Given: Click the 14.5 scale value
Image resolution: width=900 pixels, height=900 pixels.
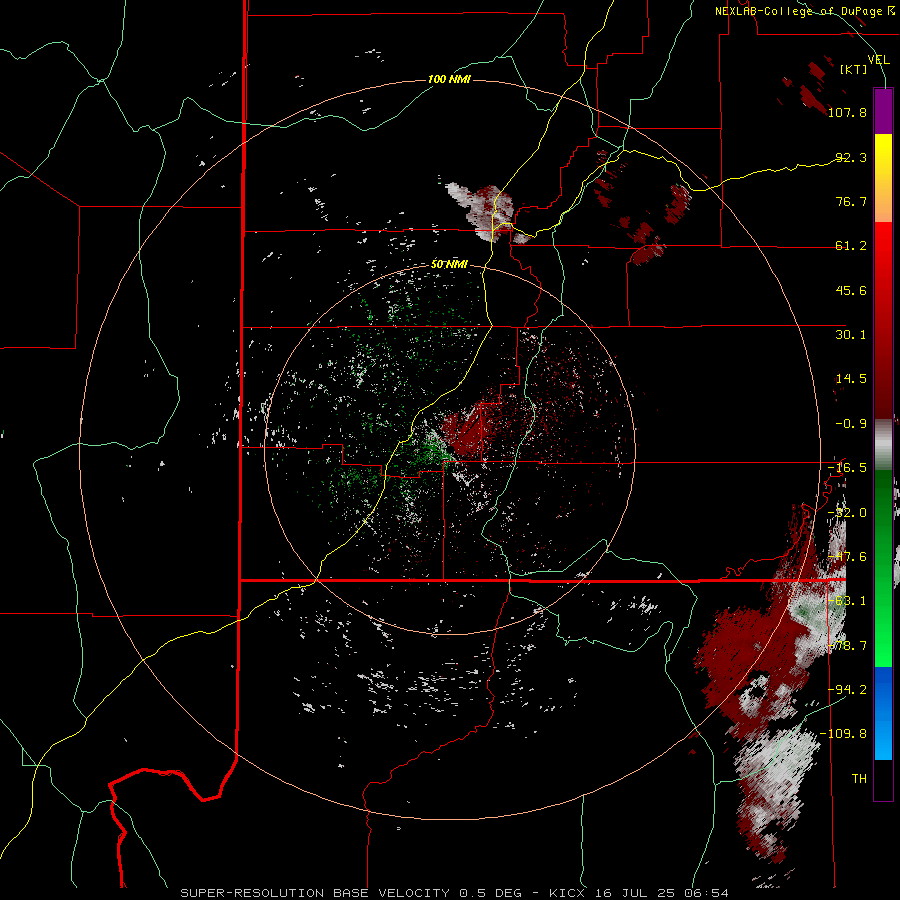Looking at the screenshot, I should point(851,379).
